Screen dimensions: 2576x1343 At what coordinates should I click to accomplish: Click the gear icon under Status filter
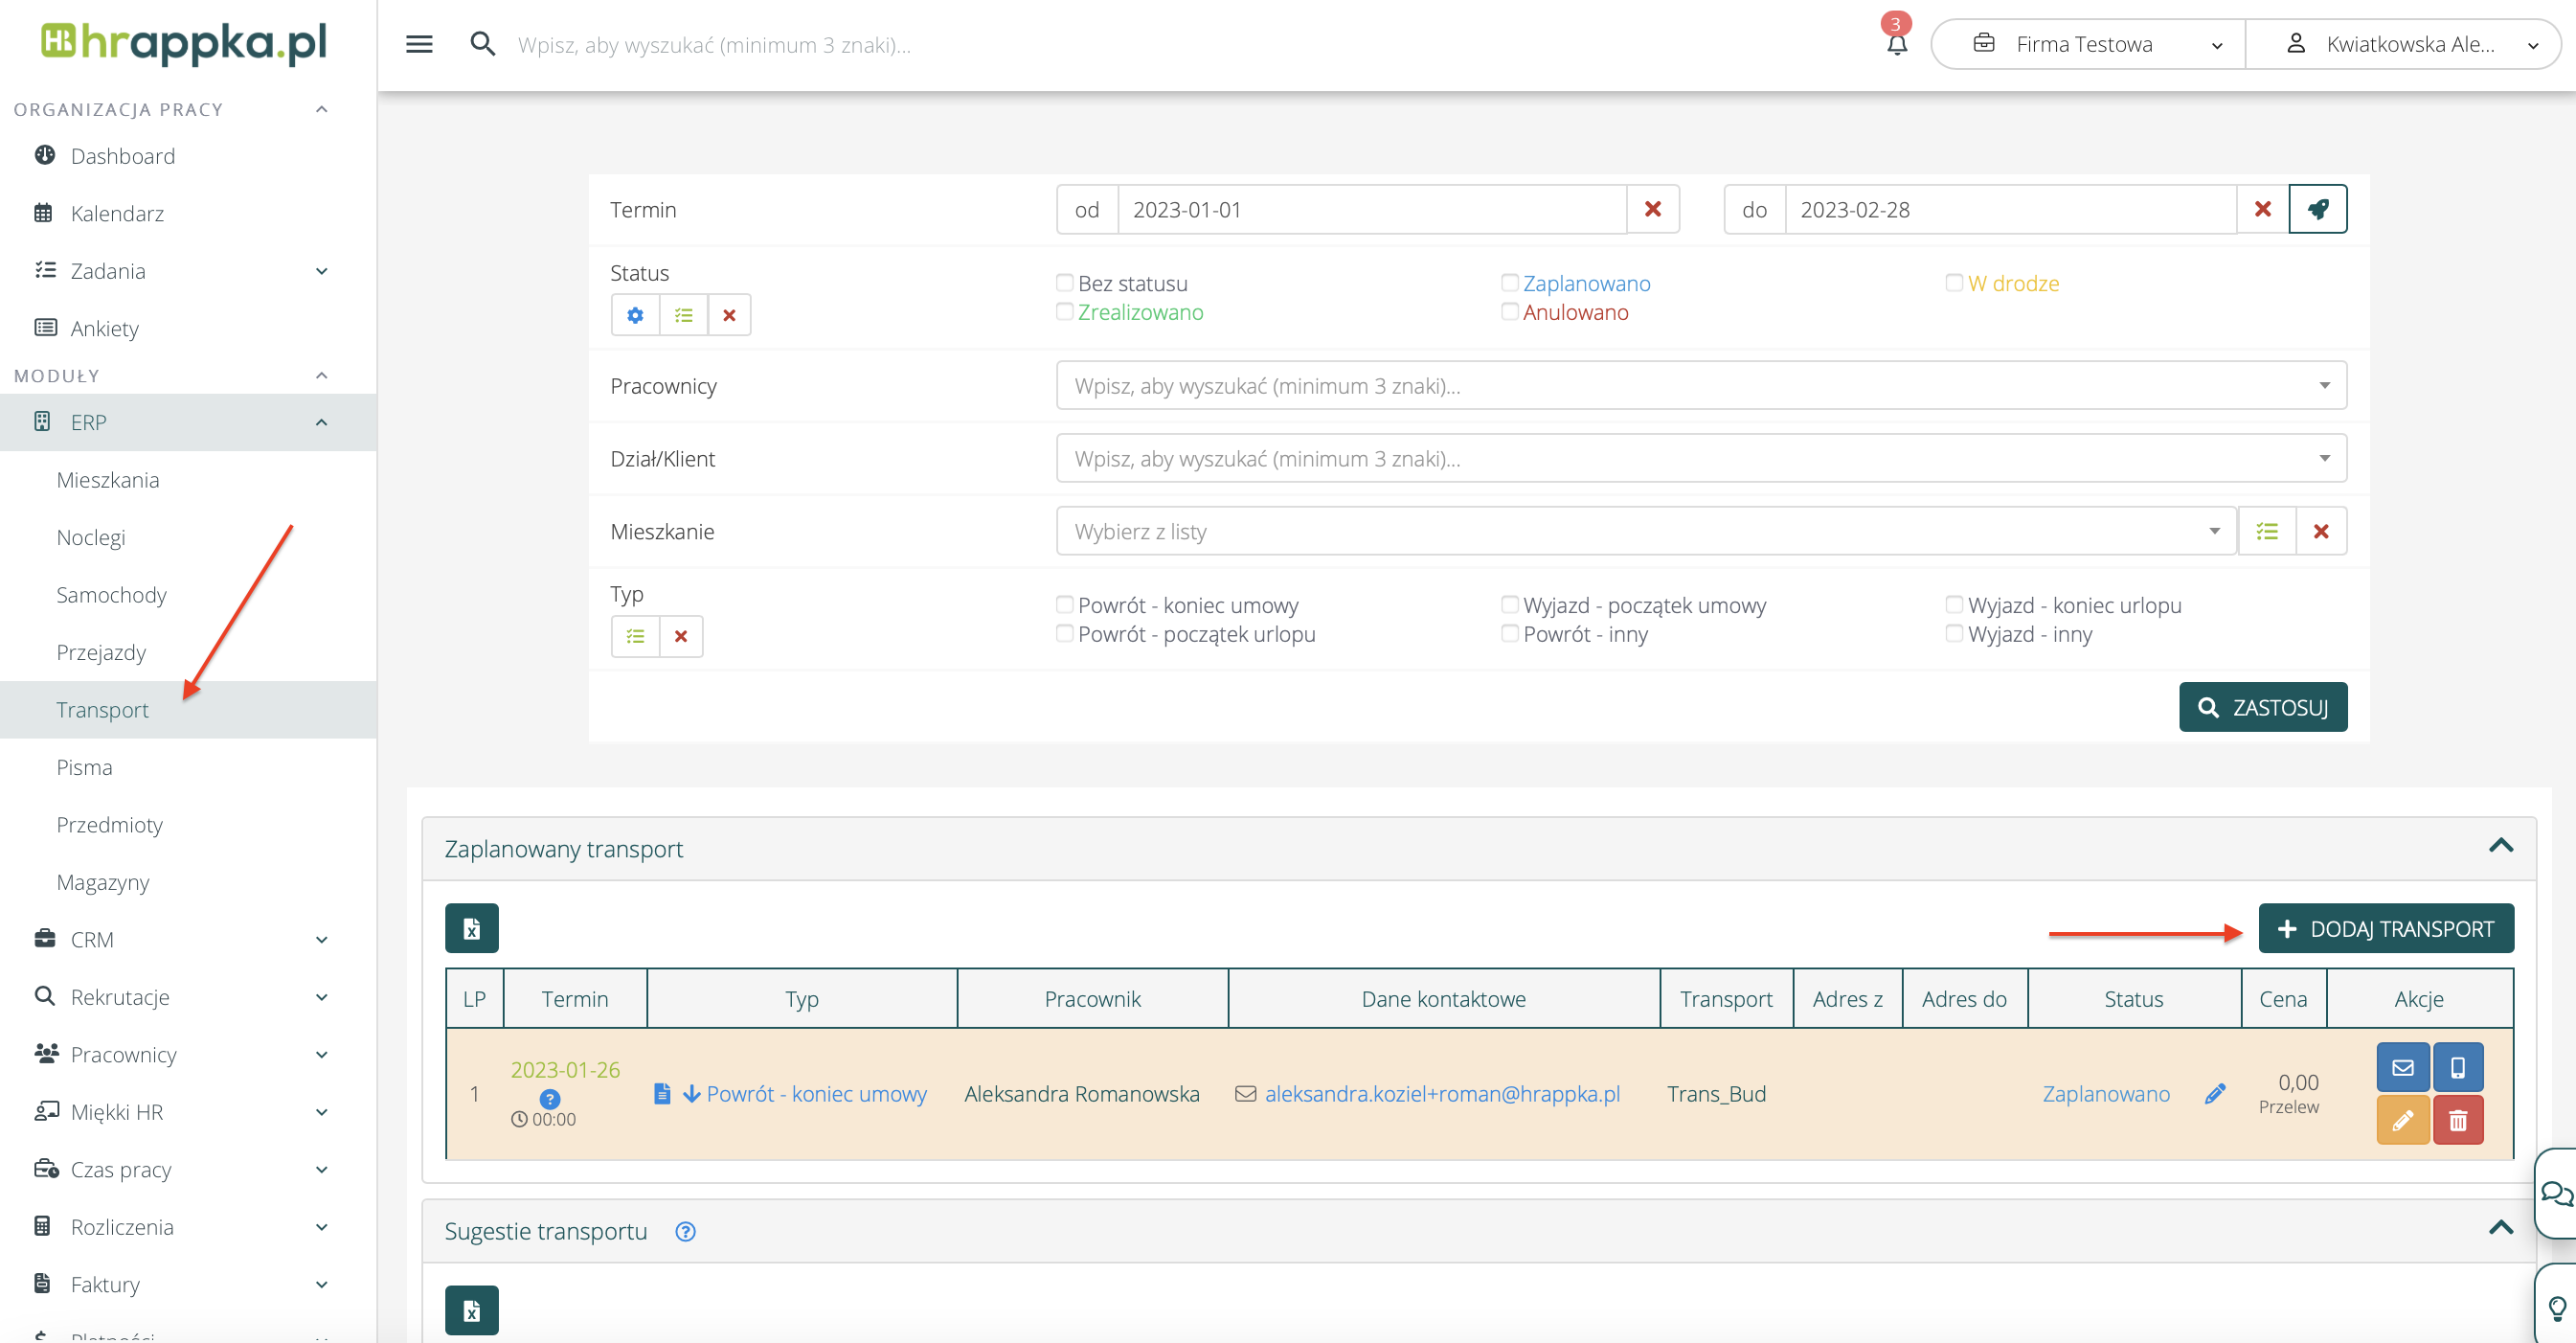[x=635, y=315]
